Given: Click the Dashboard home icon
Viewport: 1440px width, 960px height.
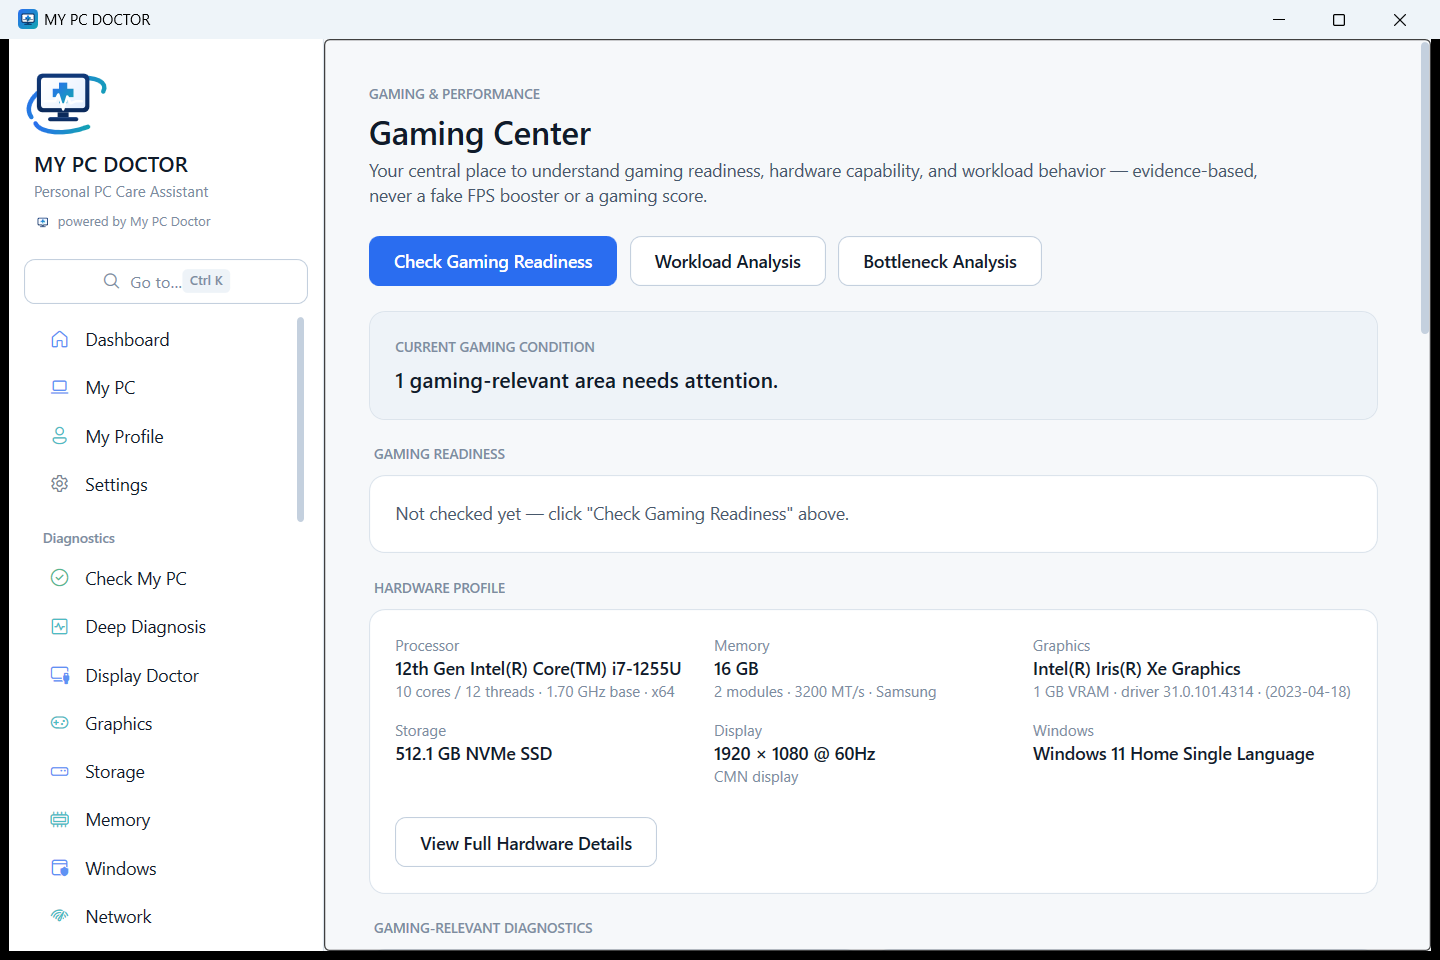Looking at the screenshot, I should [60, 339].
